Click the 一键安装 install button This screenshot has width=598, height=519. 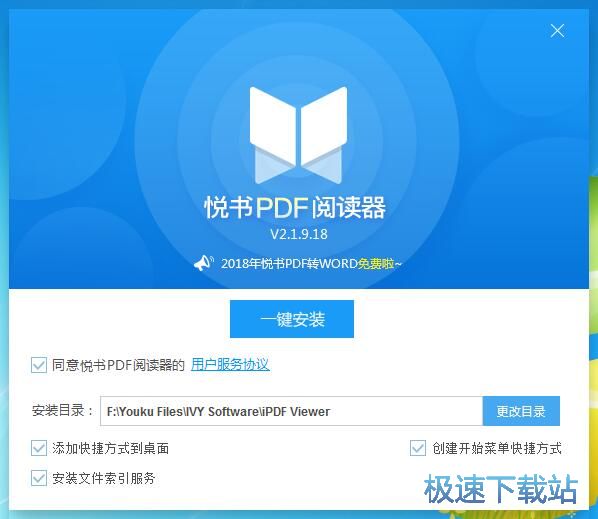292,319
